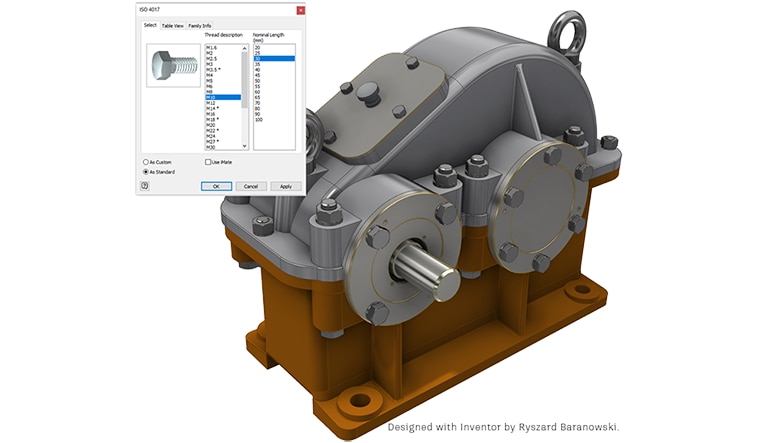Enable the Use iMate checkbox

[208, 161]
